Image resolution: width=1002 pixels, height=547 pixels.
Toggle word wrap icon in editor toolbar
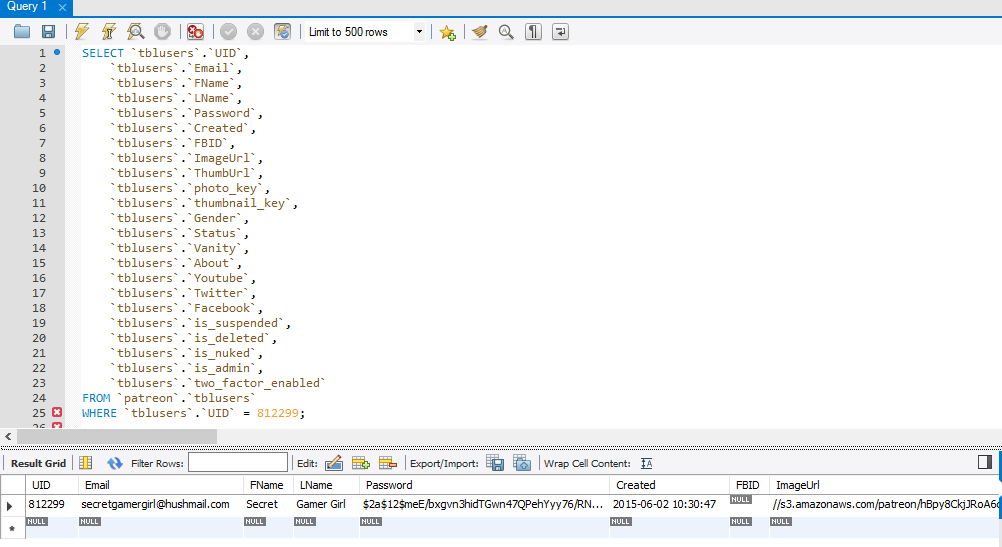560,31
